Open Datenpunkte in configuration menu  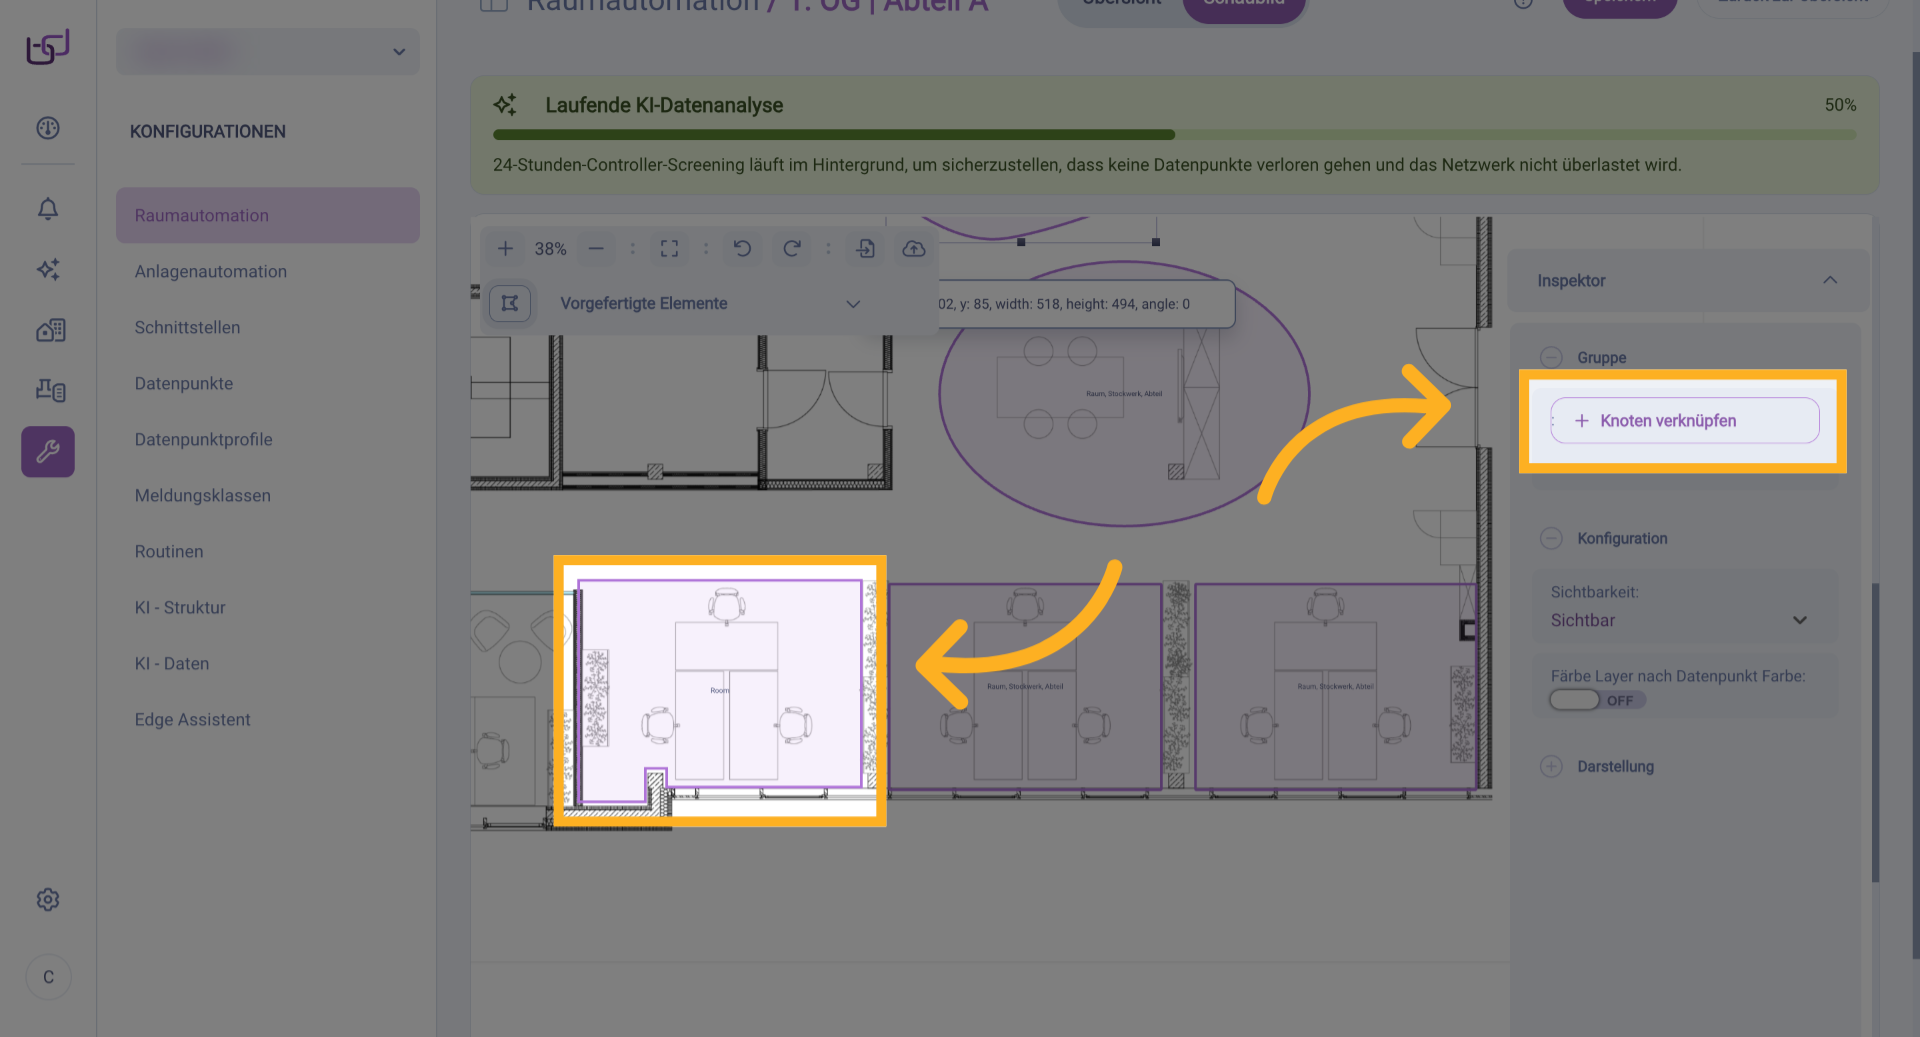(184, 384)
